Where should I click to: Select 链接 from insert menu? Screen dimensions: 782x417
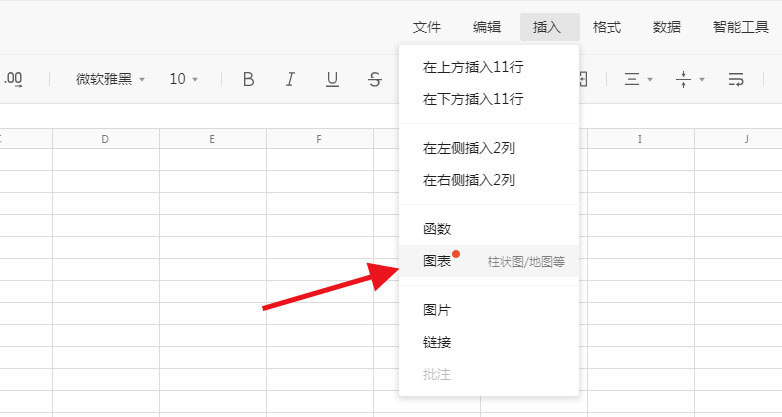(489, 342)
